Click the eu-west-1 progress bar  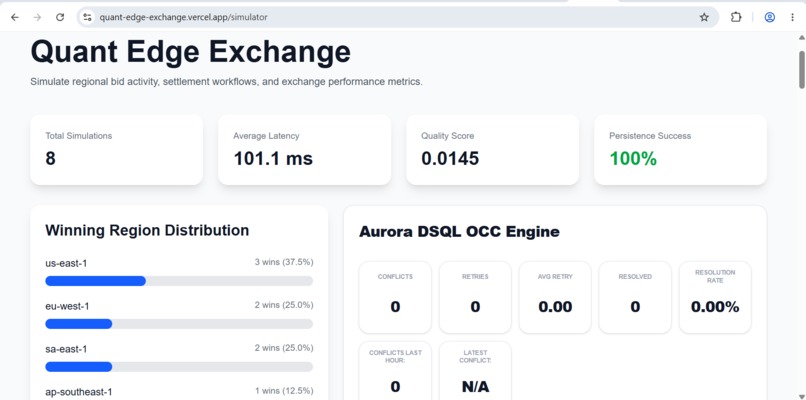(x=179, y=324)
